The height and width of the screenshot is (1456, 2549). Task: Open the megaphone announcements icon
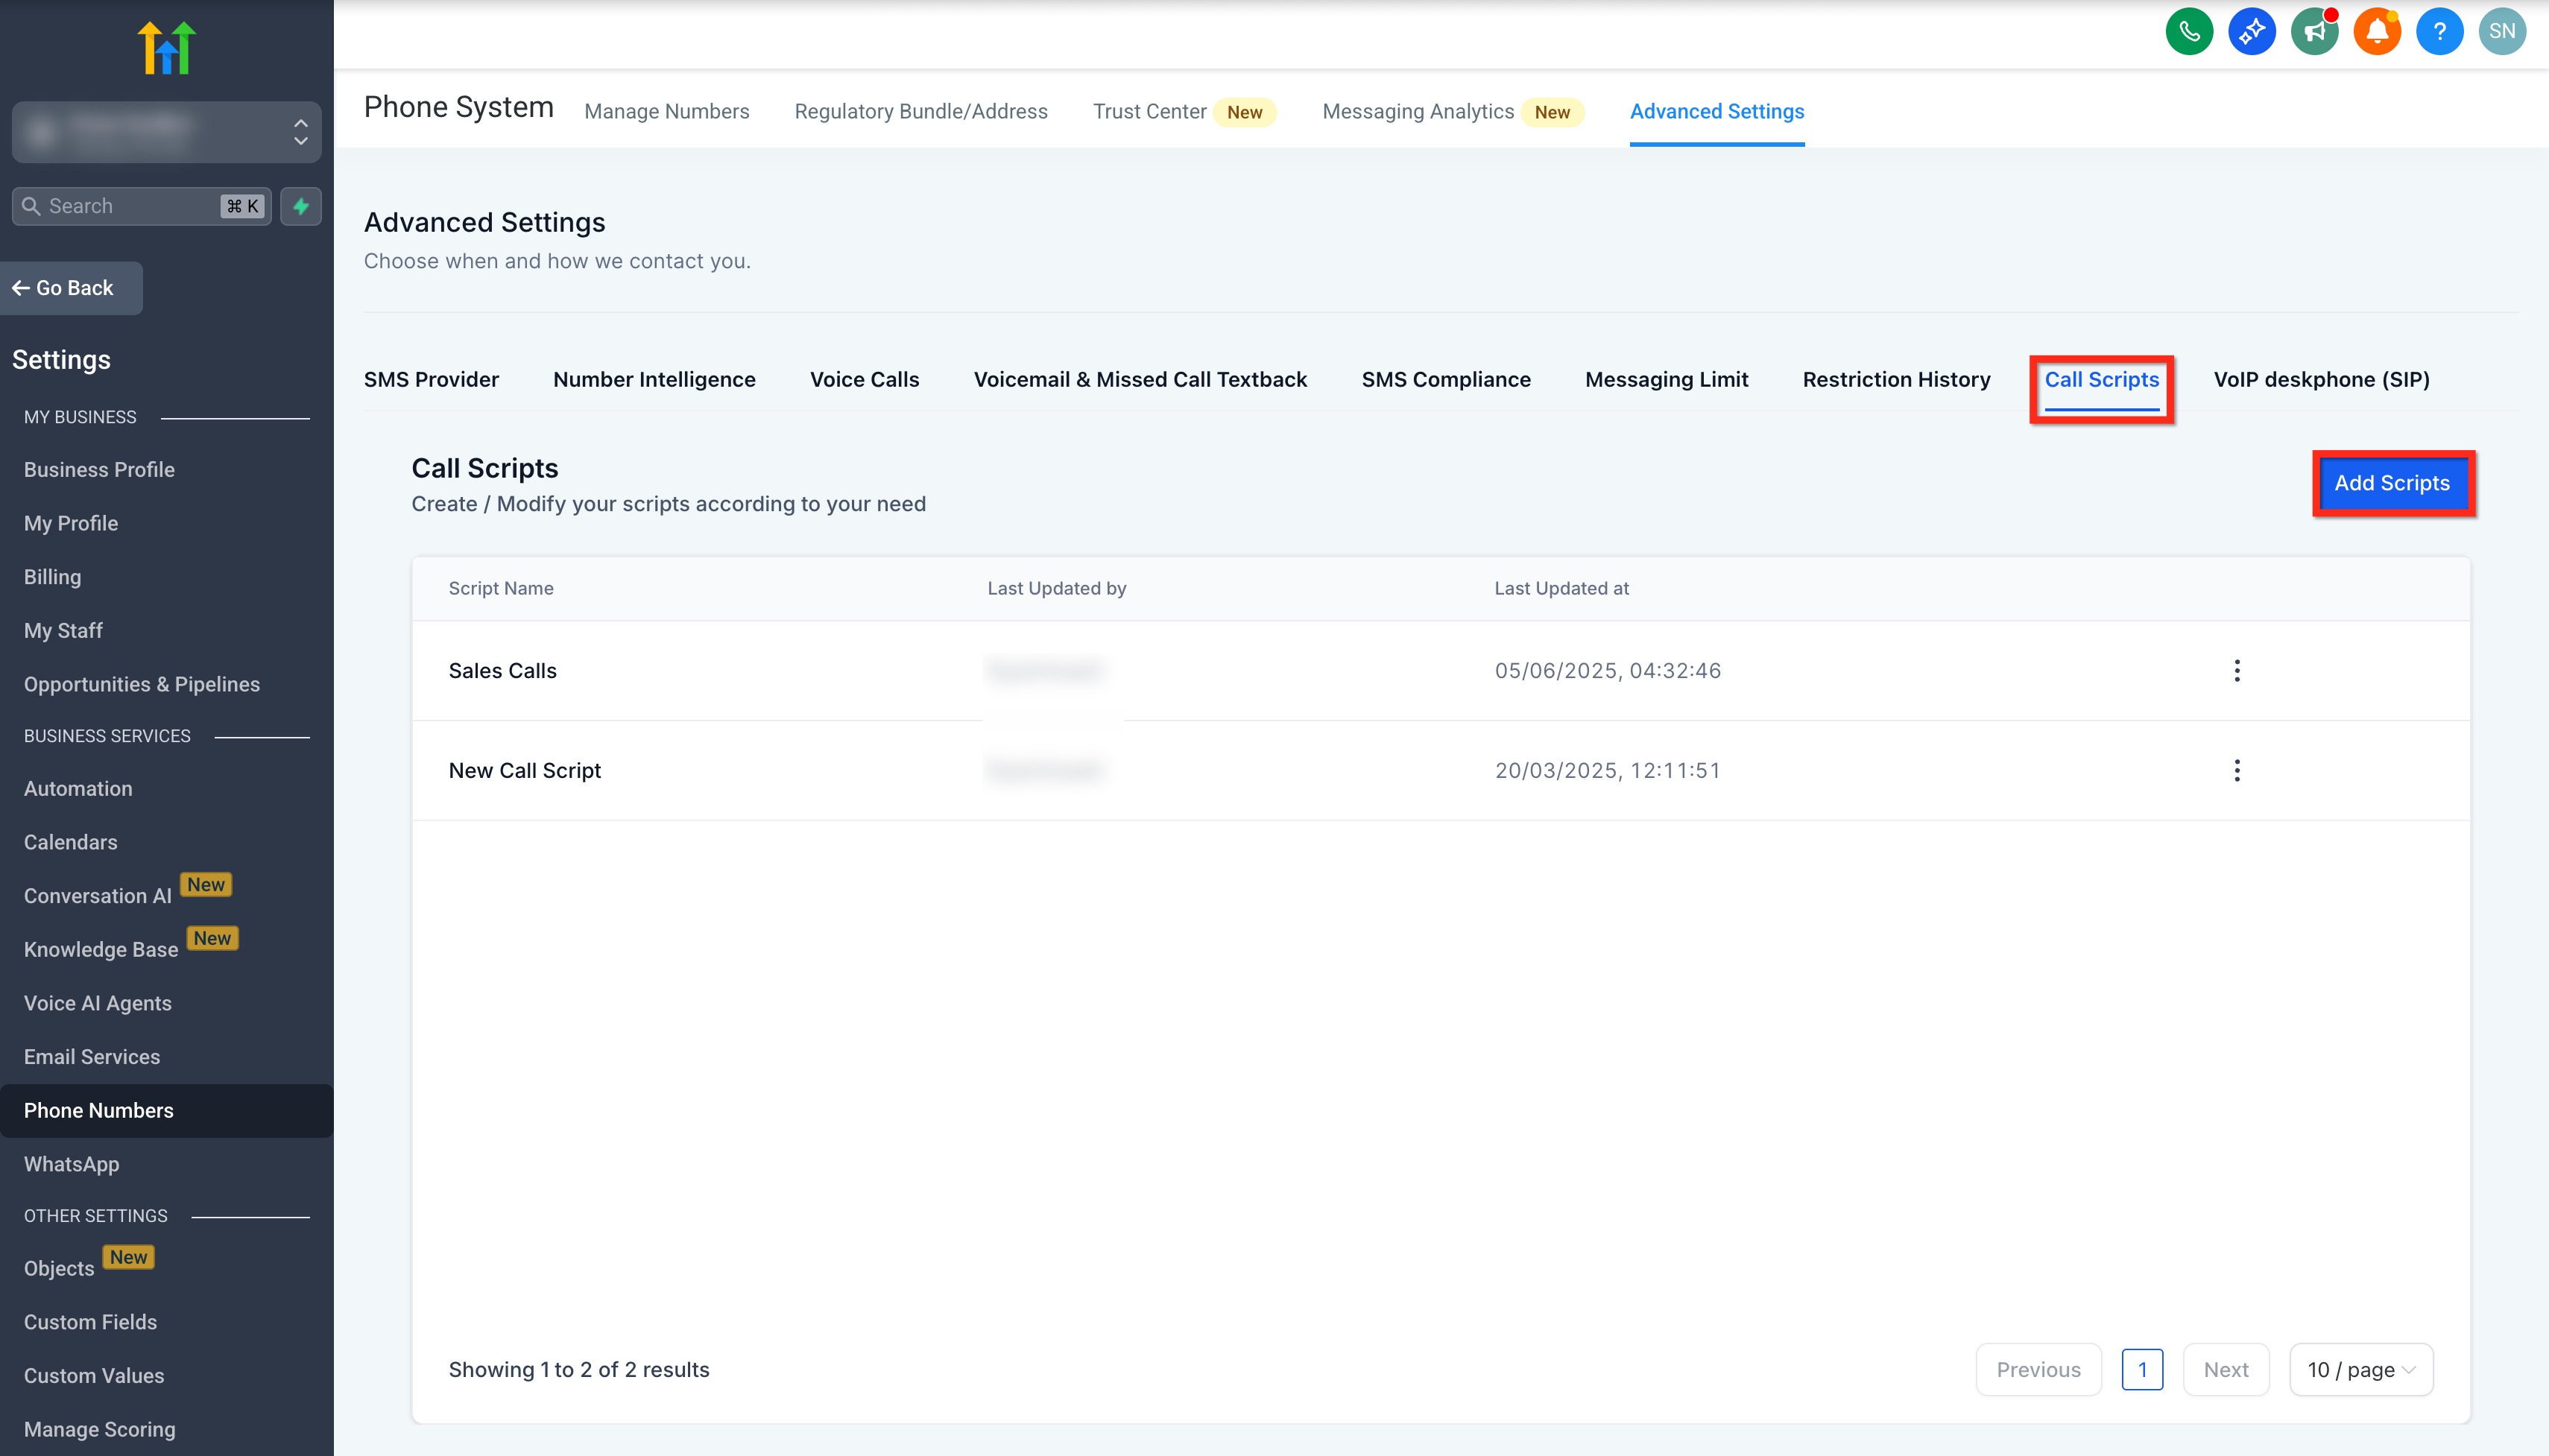pyautogui.click(x=2314, y=32)
